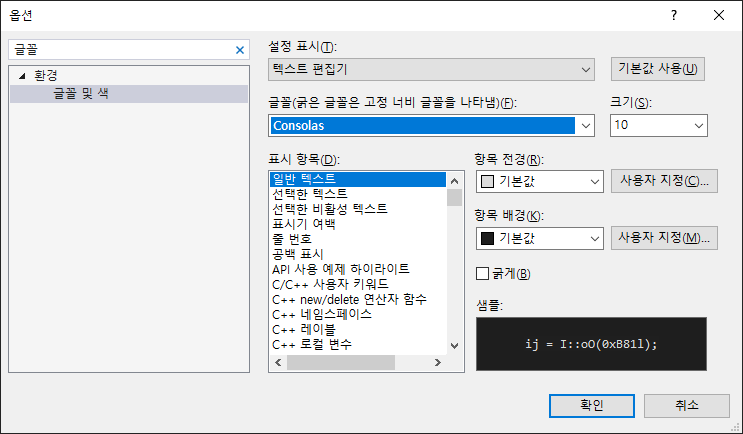Select 선택한 텍스트 list item
The height and width of the screenshot is (434, 743).
358,194
